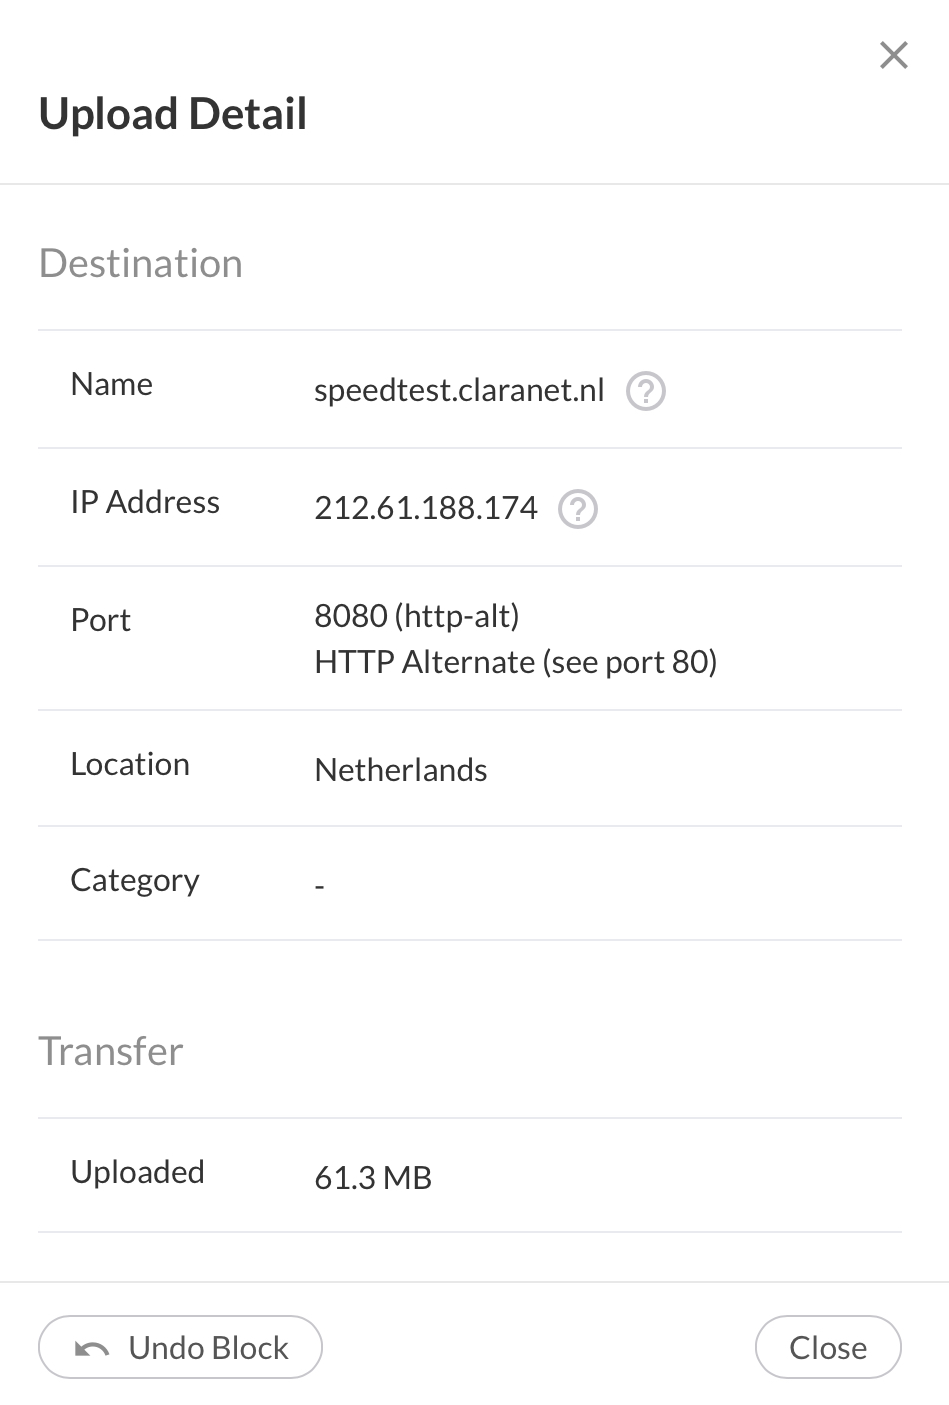
Task: Click the Destination section heading
Action: click(x=141, y=264)
